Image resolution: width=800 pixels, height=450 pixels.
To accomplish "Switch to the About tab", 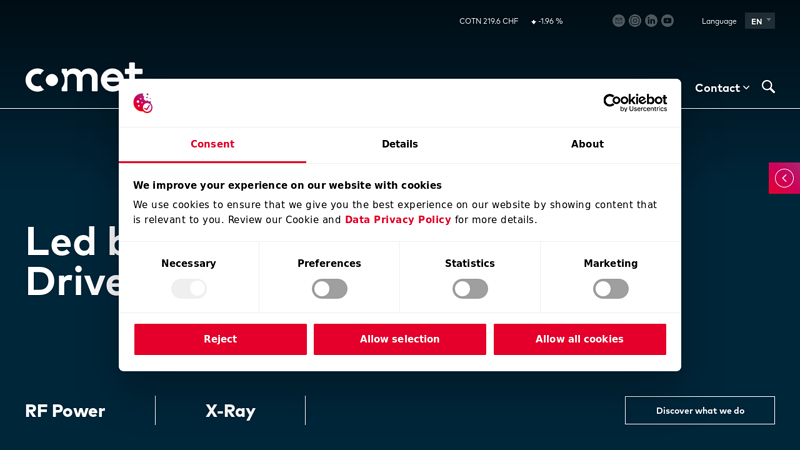I will 587,144.
